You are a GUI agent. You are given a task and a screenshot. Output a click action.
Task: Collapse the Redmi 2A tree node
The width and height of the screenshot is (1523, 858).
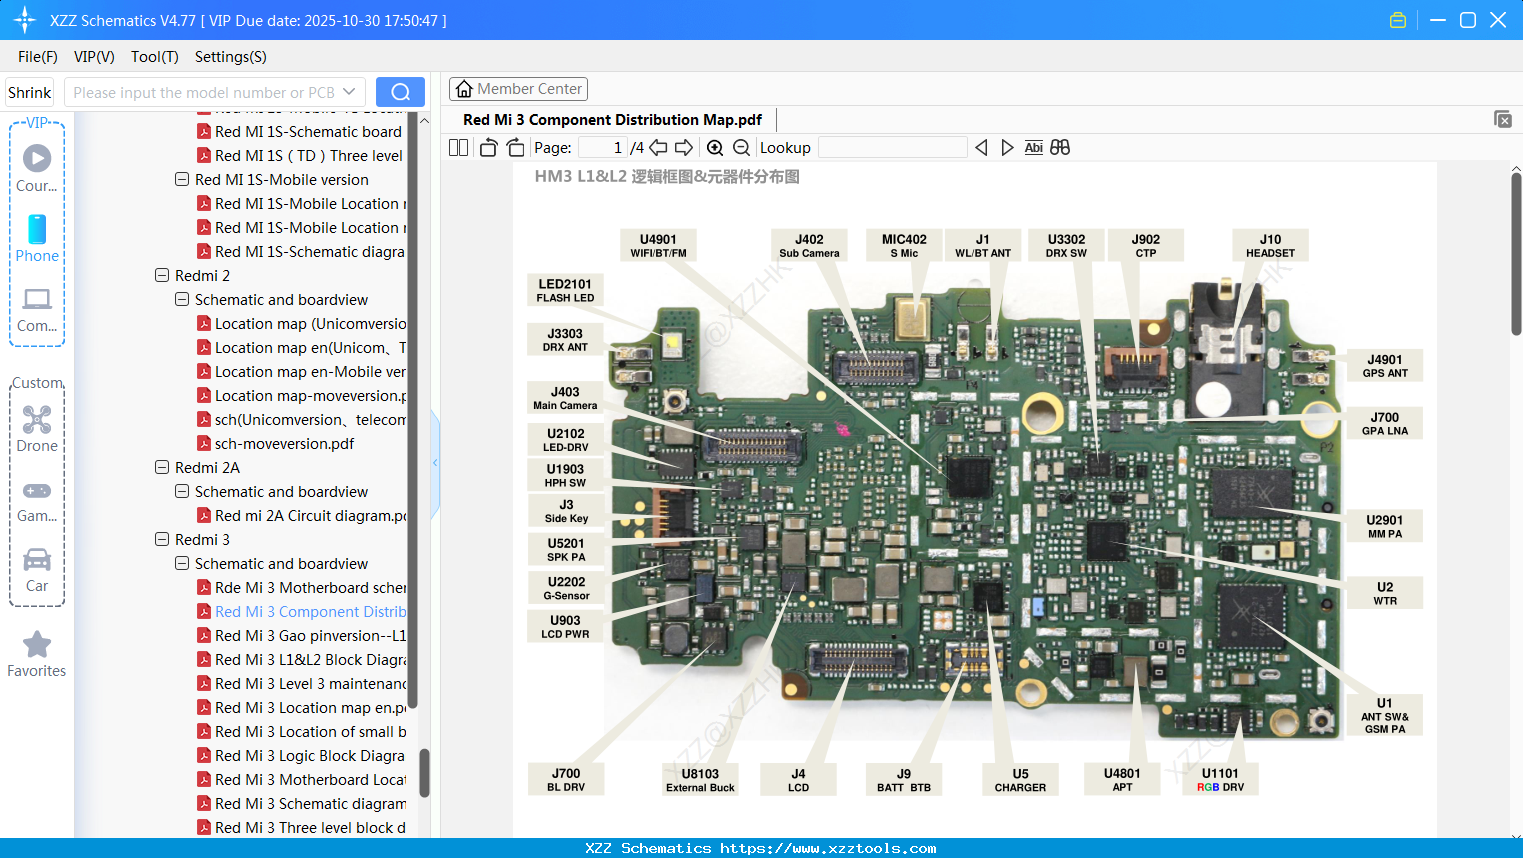pos(162,467)
